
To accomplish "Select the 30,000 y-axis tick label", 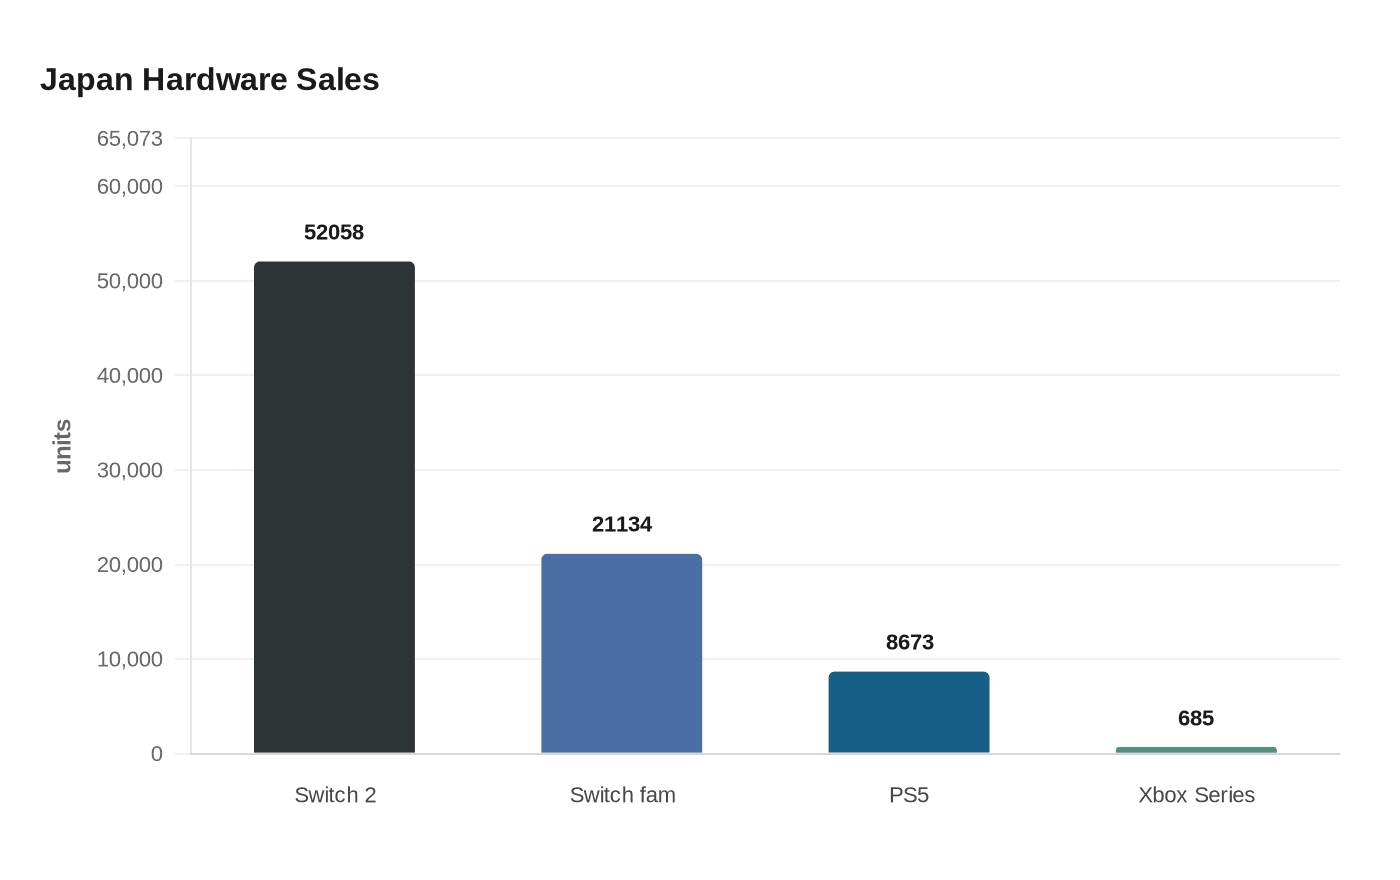I will (x=129, y=470).
